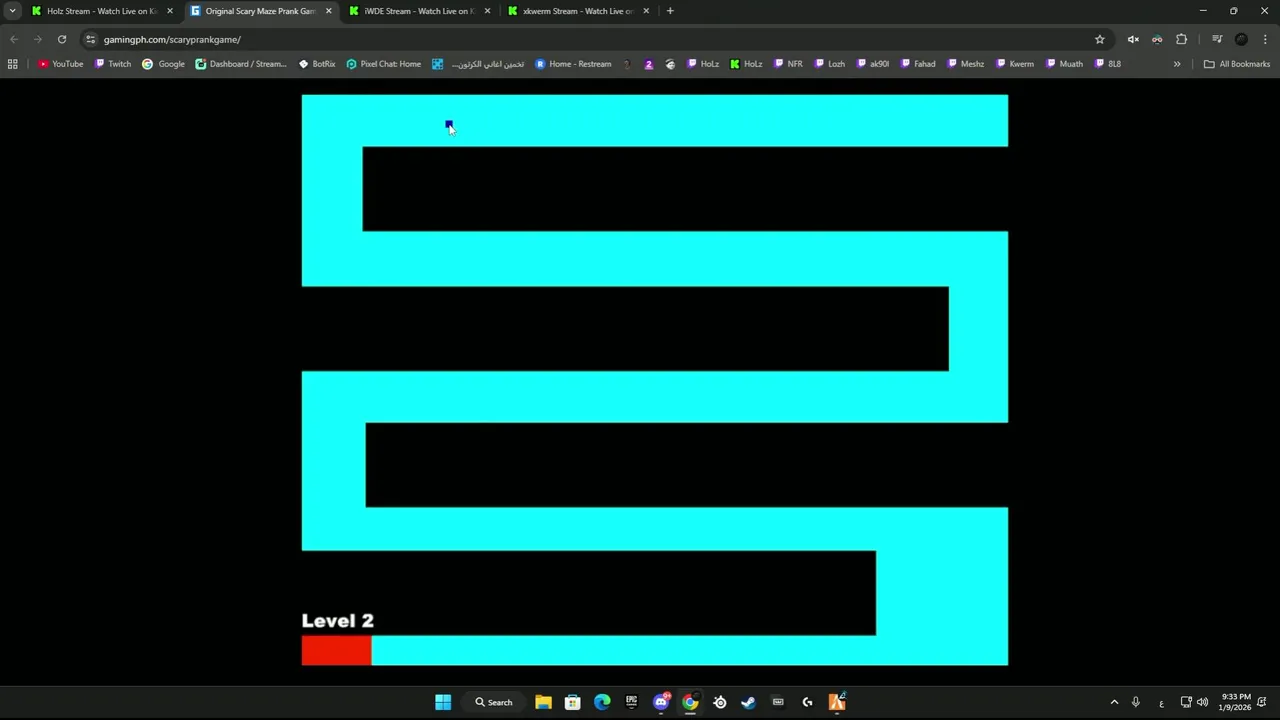Show hidden system tray icons
Screen dimensions: 1280x720
1114,702
